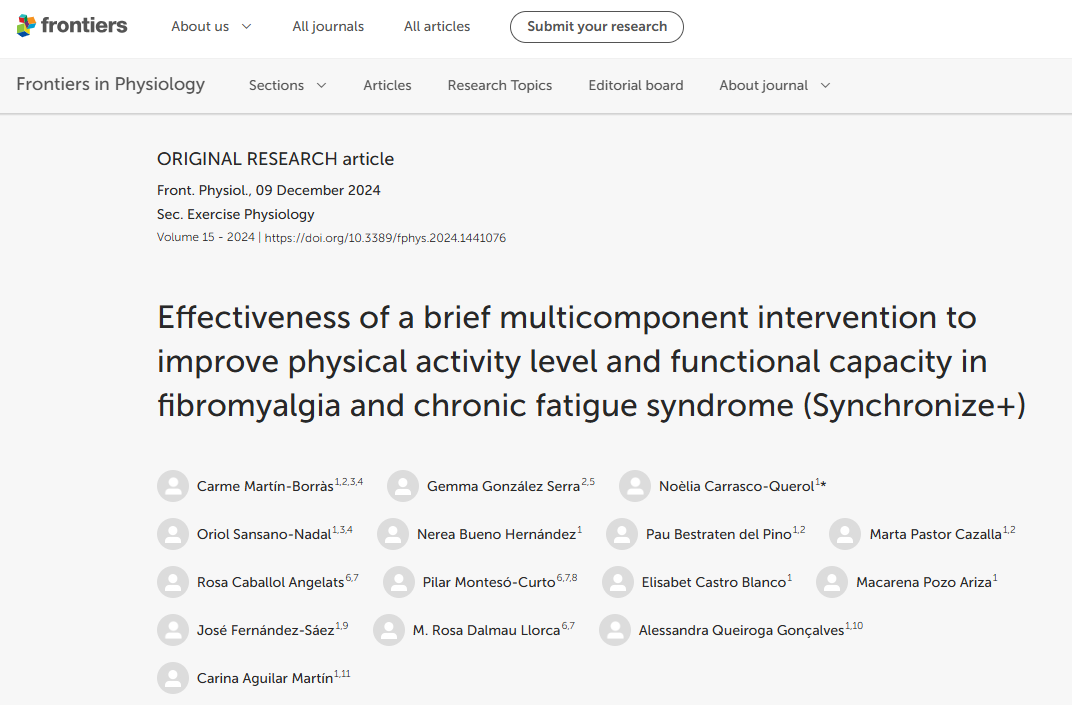This screenshot has height=705, width=1072.
Task: Open Research Topics page
Action: coord(500,85)
